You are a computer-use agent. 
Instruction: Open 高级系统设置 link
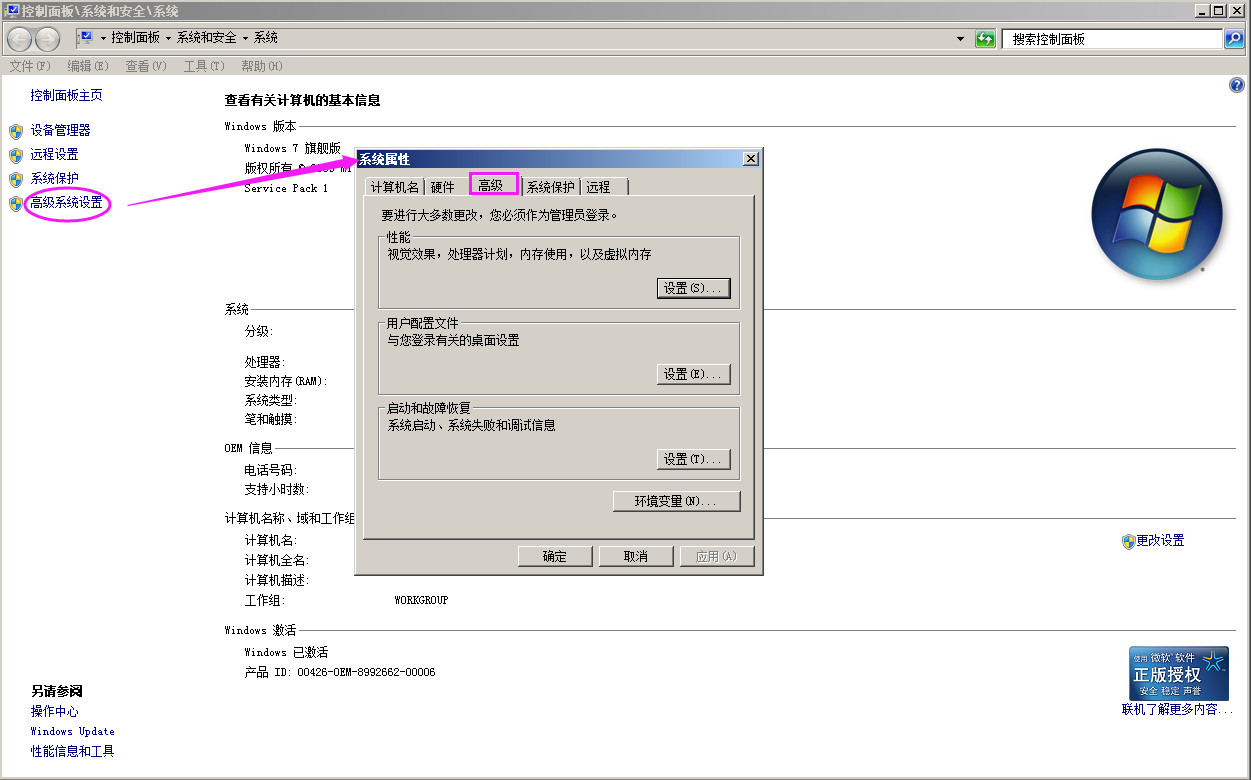pos(66,203)
